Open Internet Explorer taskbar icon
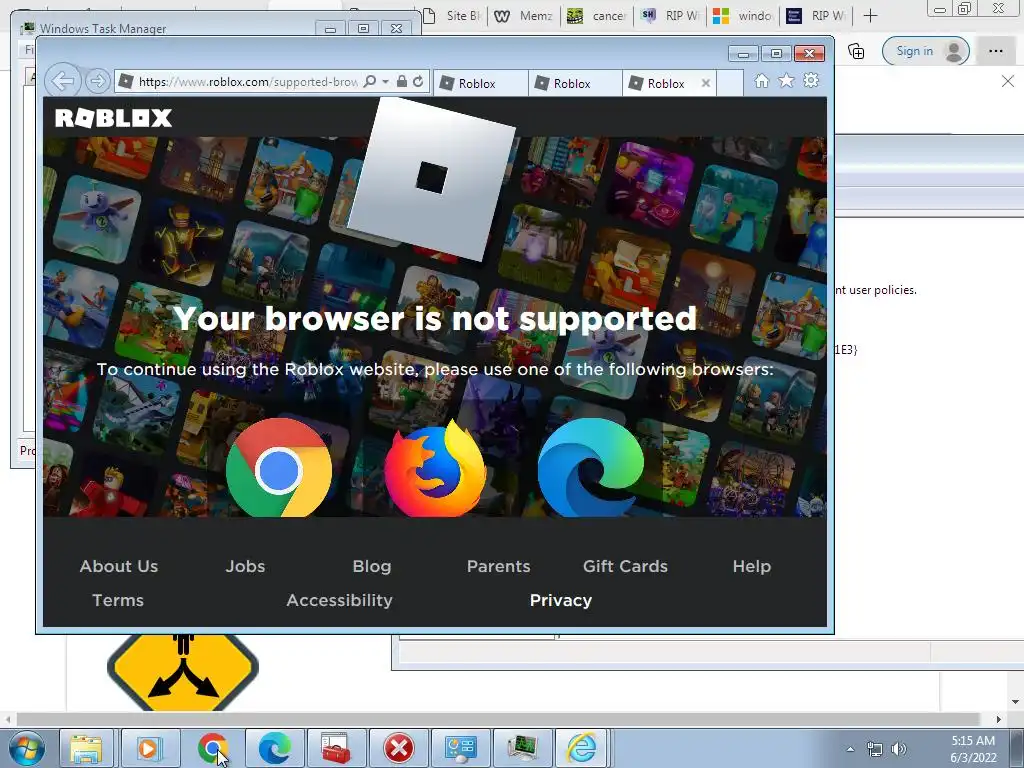The width and height of the screenshot is (1024, 768). [581, 748]
